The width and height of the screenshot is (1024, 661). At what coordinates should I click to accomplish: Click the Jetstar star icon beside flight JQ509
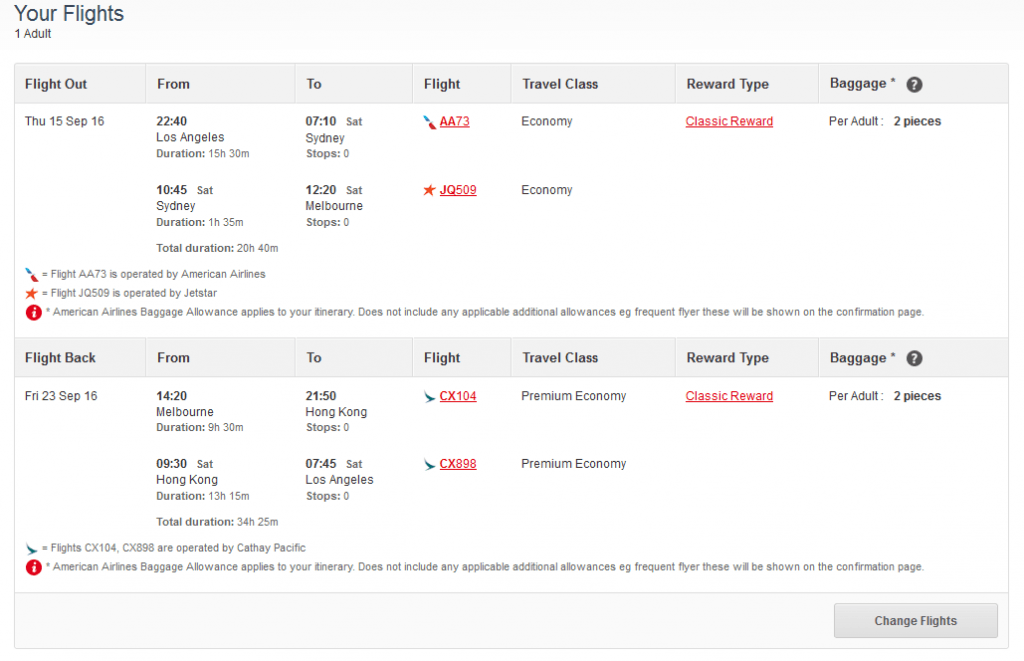(429, 190)
